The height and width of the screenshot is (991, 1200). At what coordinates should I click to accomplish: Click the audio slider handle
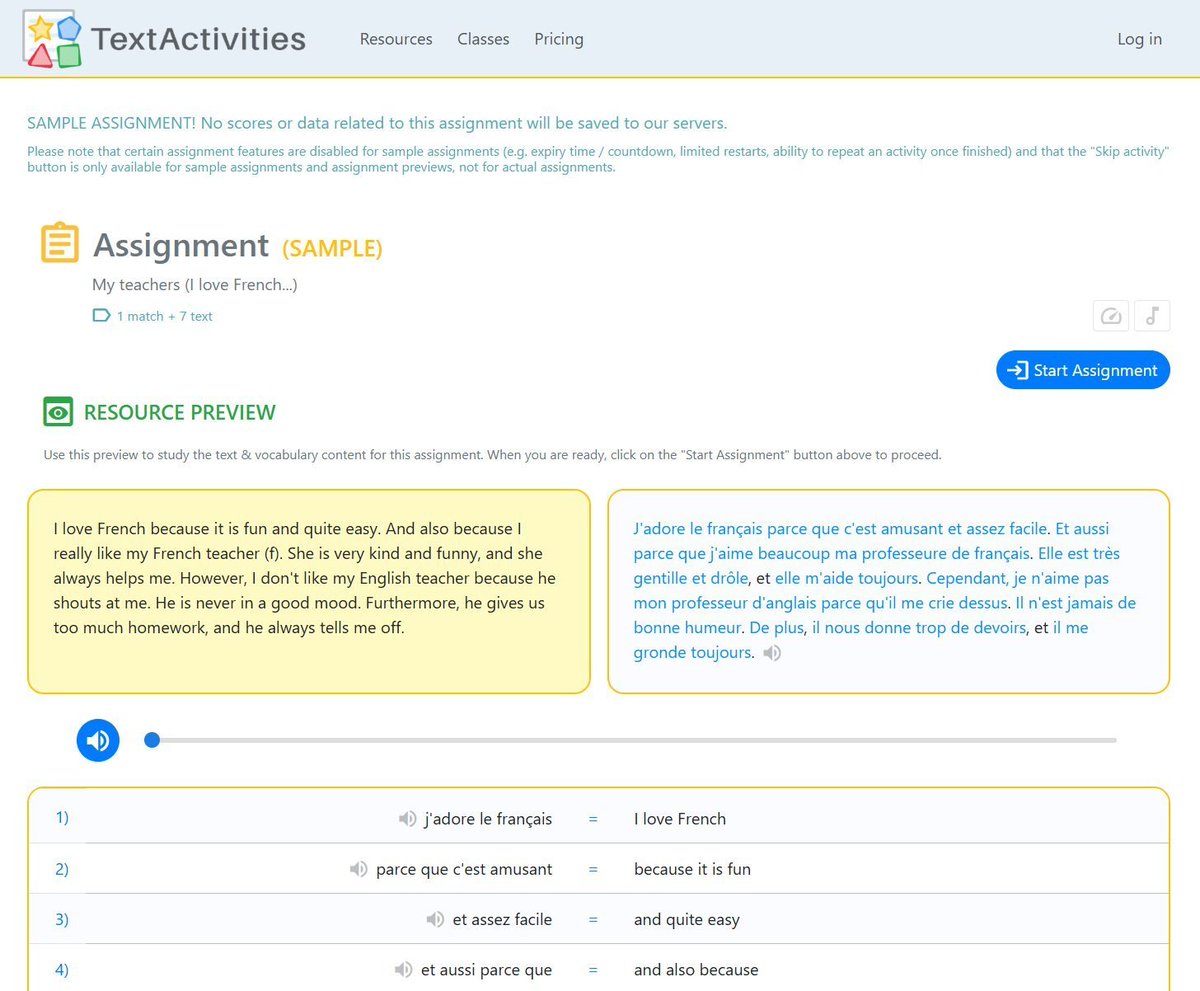click(152, 740)
